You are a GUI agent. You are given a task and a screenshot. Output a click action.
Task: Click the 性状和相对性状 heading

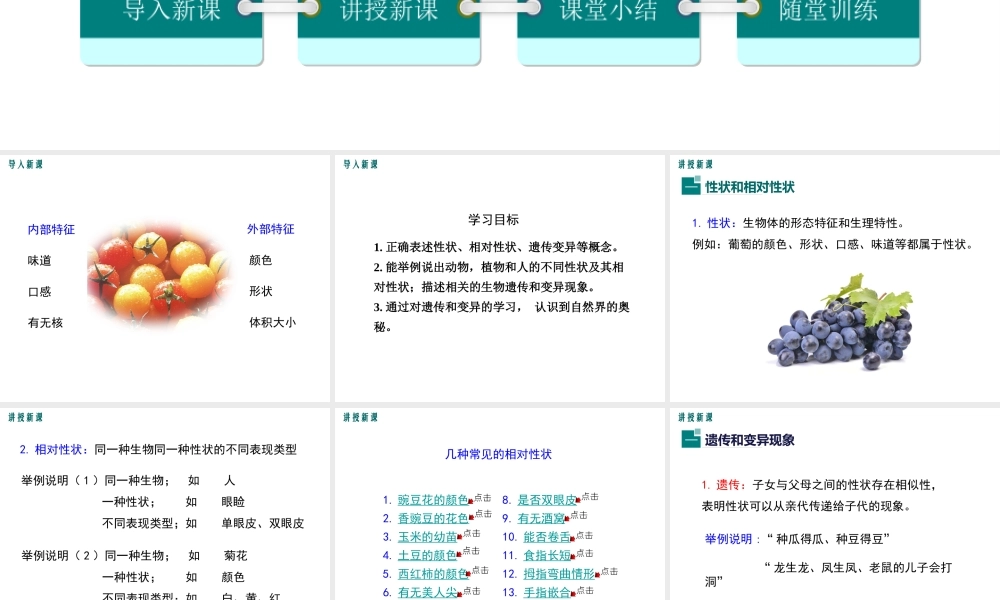point(749,187)
